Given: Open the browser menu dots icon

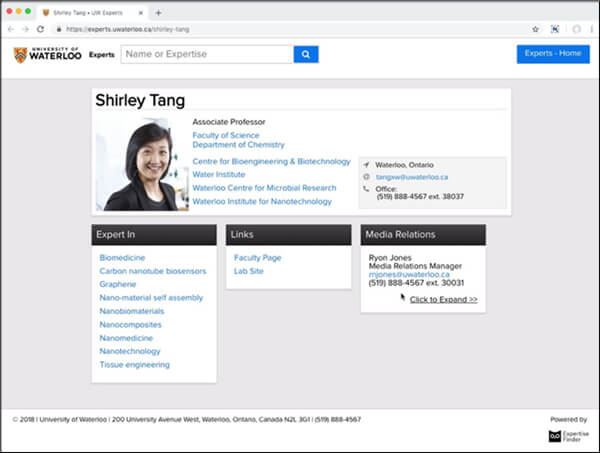Looking at the screenshot, I should pyautogui.click(x=592, y=29).
